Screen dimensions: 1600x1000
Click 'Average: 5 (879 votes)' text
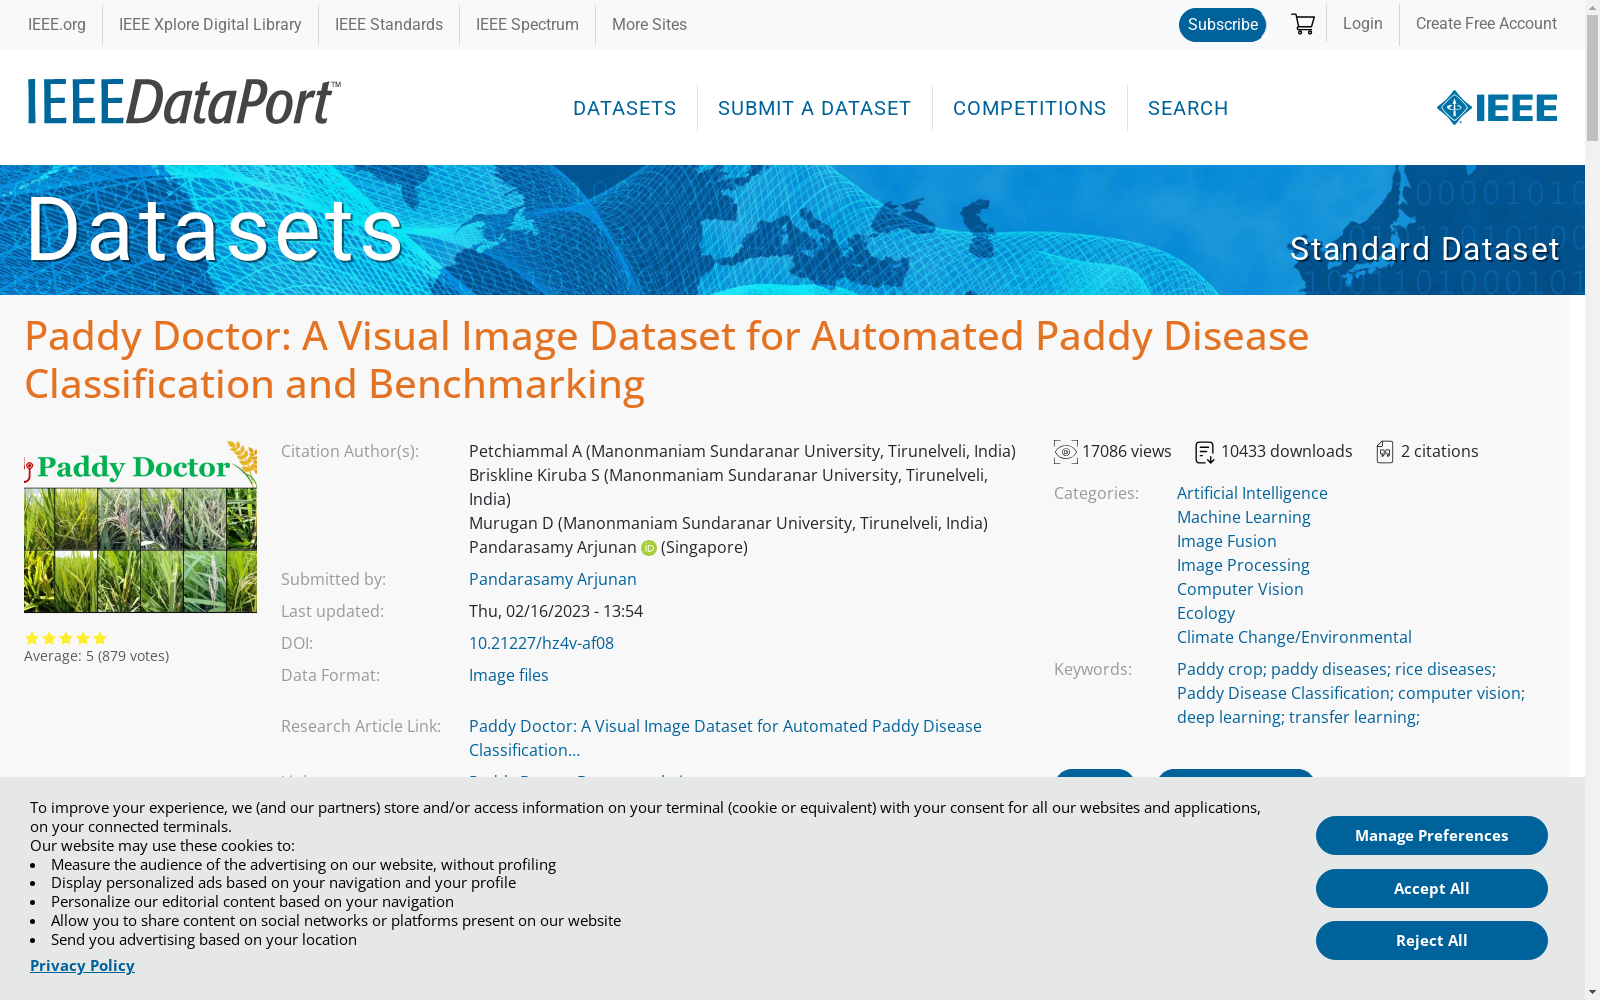[97, 656]
